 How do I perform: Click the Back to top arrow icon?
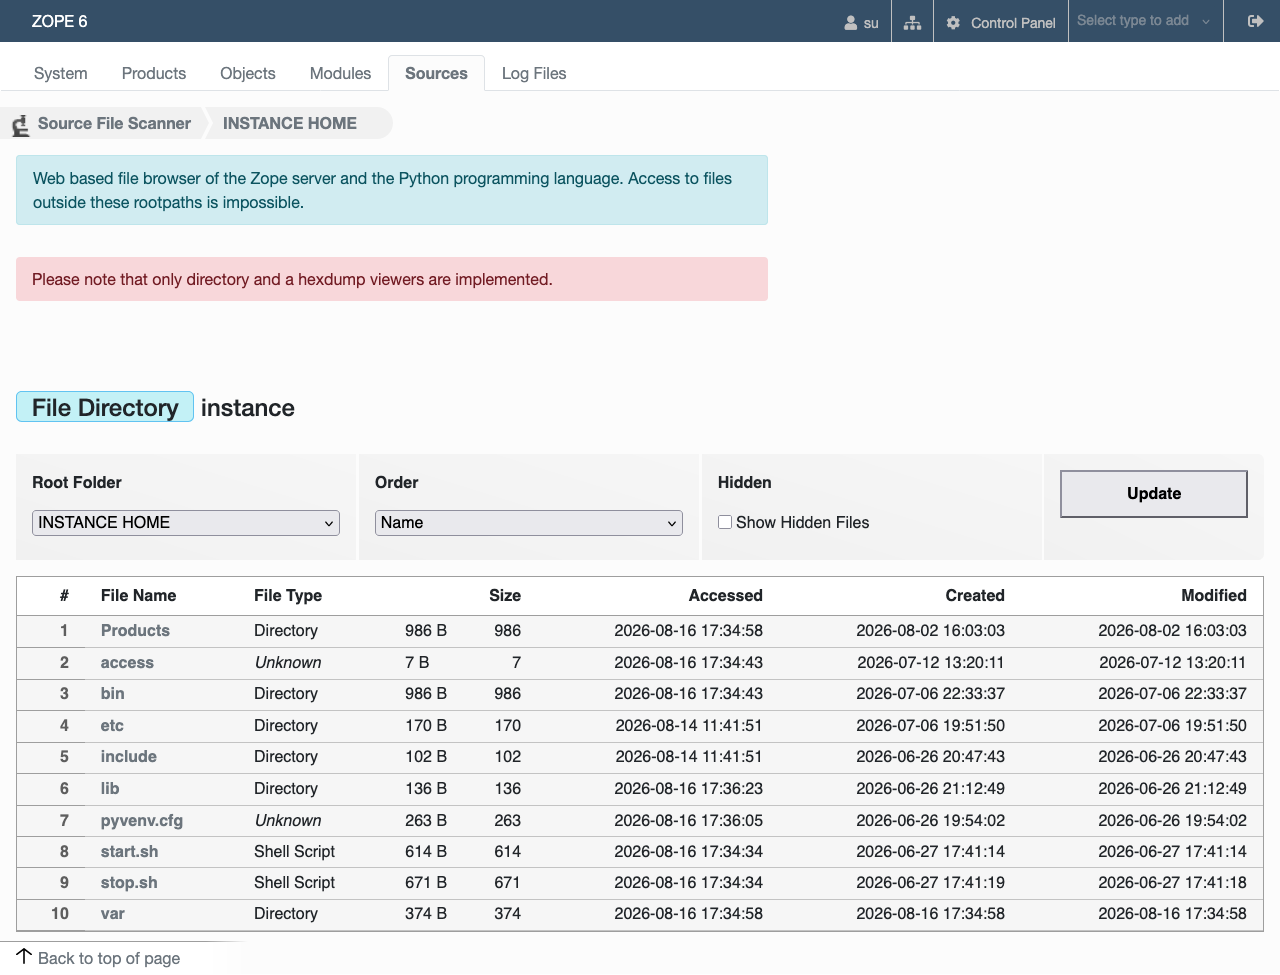click(x=25, y=956)
